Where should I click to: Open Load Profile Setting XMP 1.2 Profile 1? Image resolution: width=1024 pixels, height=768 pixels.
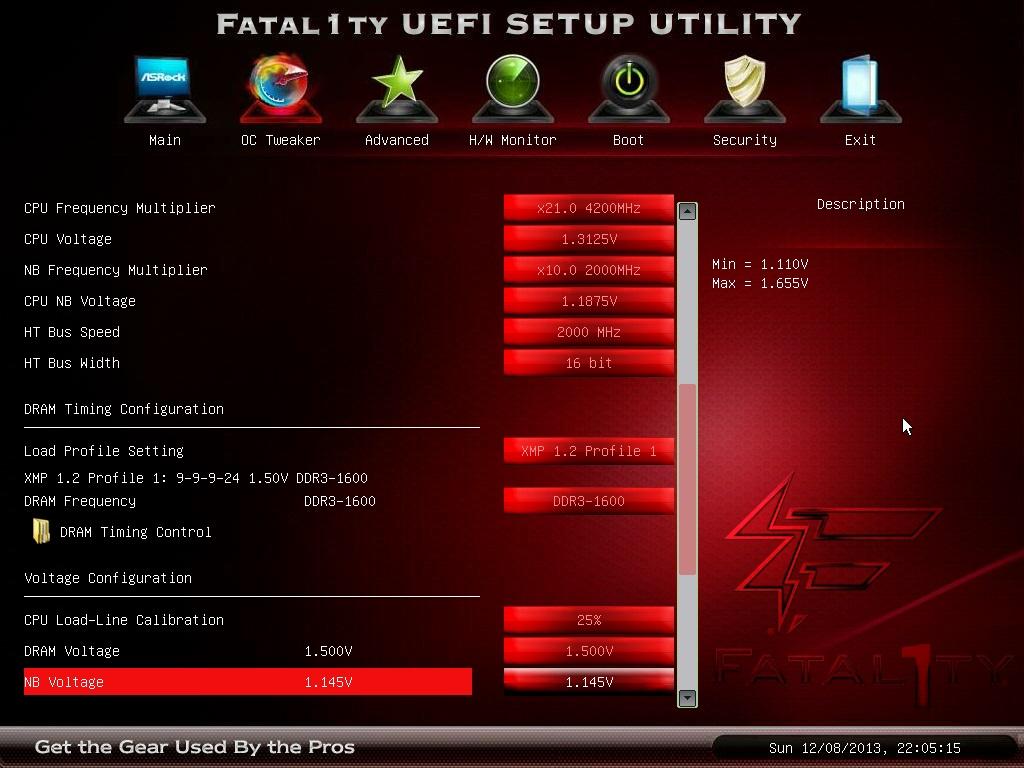(x=588, y=451)
